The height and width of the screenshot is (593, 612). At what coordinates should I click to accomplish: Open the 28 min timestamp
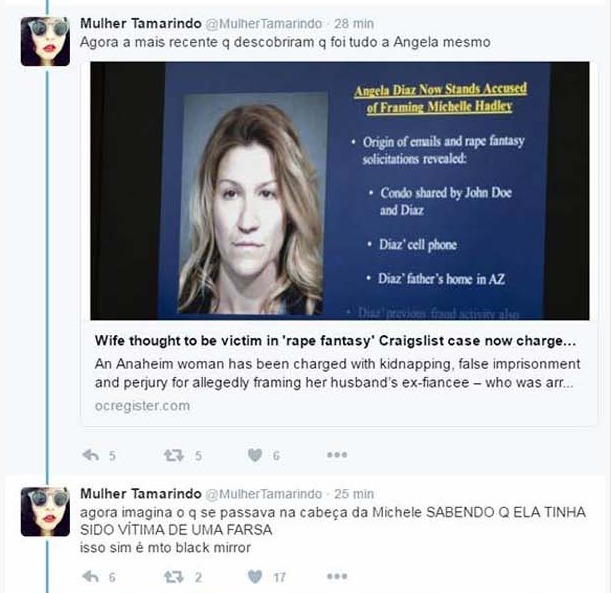[x=354, y=24]
